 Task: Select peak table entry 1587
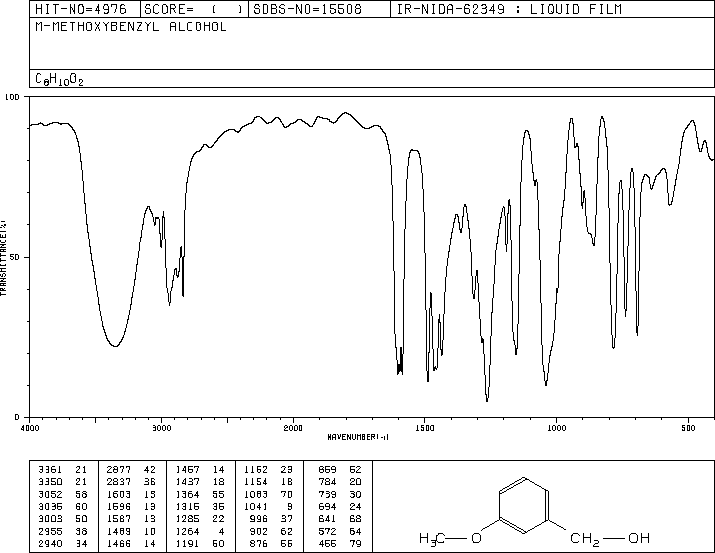coord(119,519)
